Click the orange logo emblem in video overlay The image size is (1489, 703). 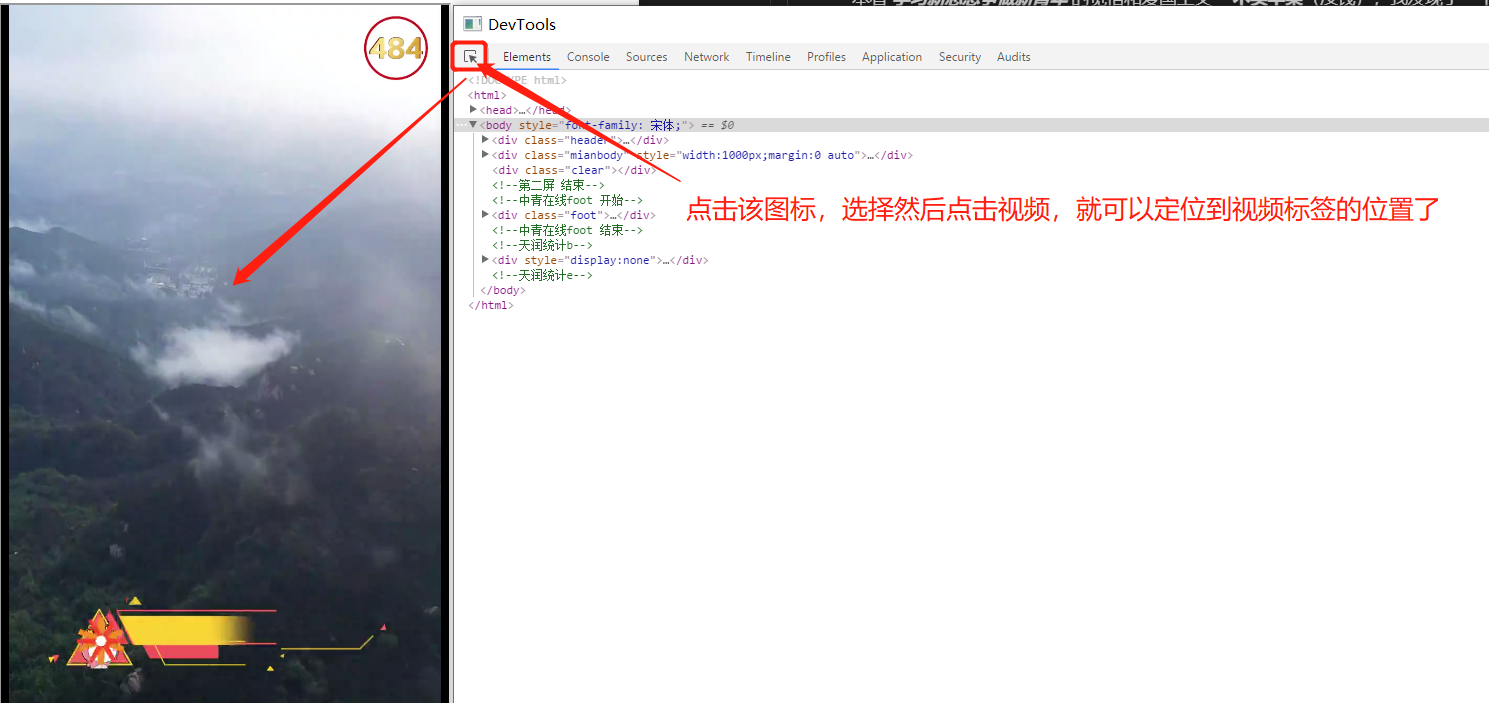(99, 639)
